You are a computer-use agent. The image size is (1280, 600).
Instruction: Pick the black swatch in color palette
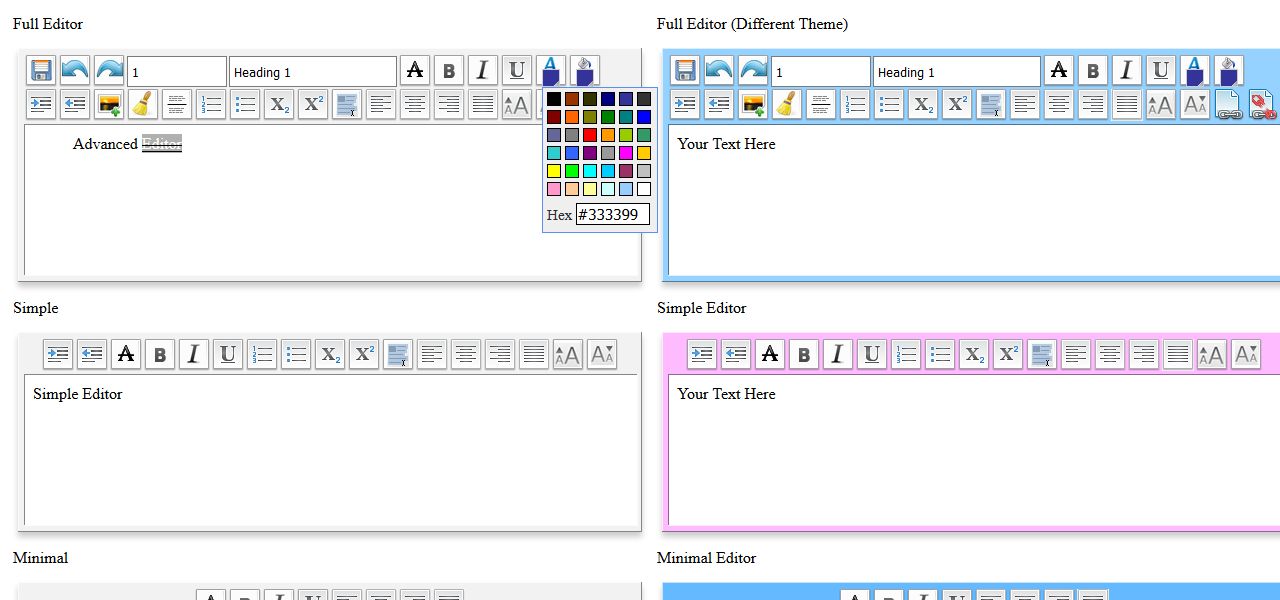click(554, 99)
